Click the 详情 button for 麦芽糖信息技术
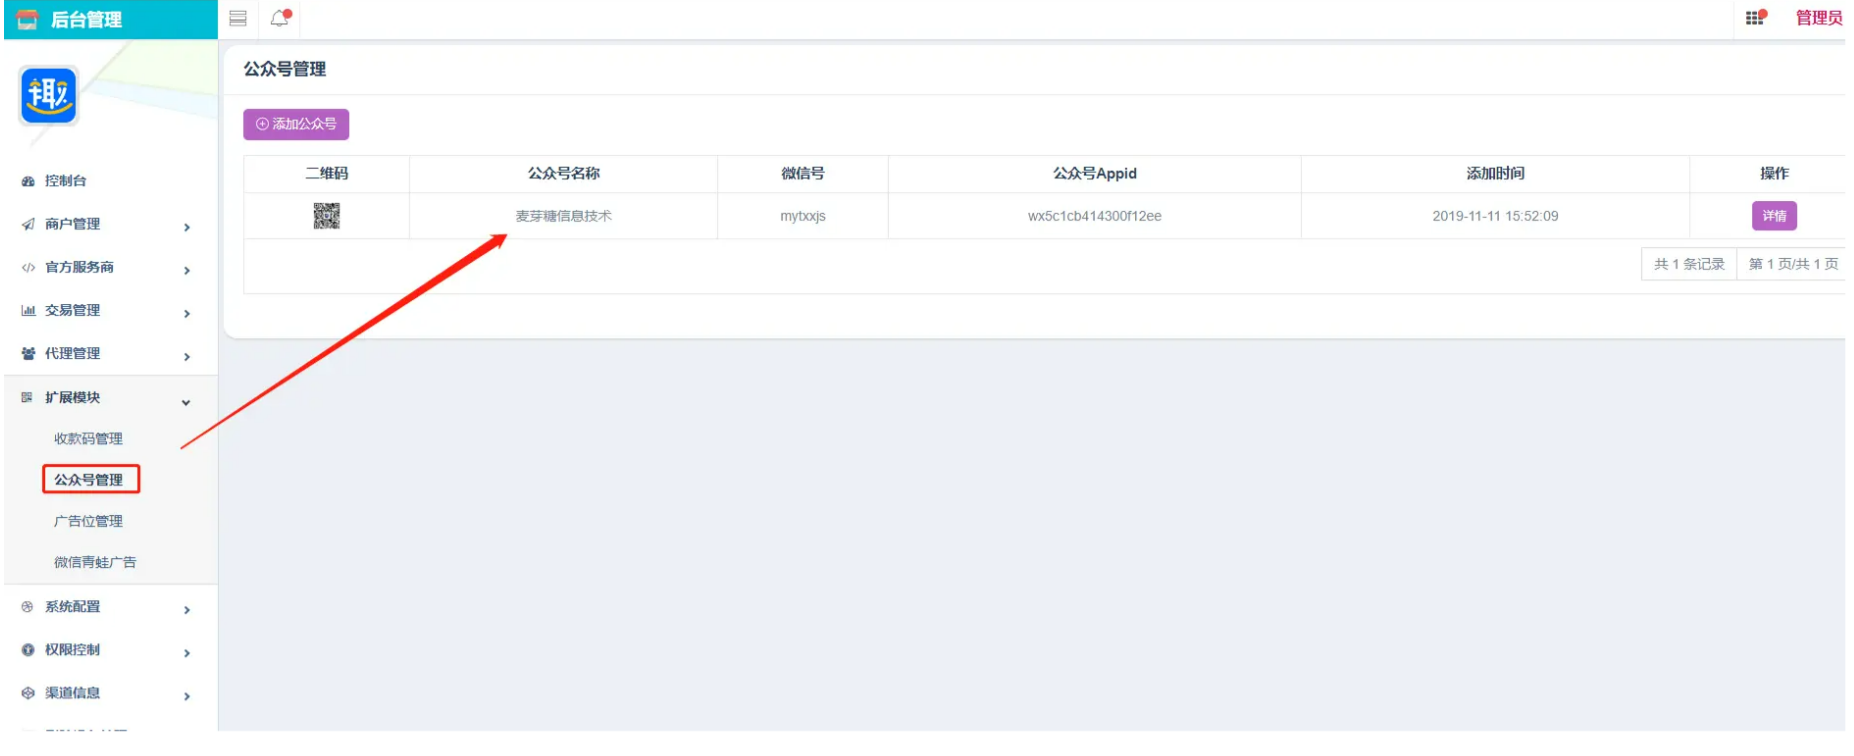Viewport: 1854px width, 756px height. pyautogui.click(x=1774, y=216)
